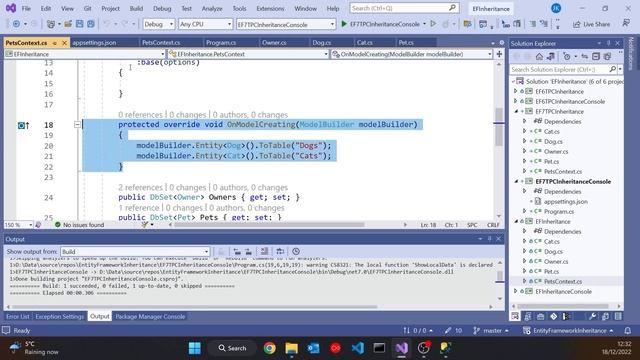The height and width of the screenshot is (360, 640).
Task: Click the Save file toolbar icon
Action: coord(80,24)
